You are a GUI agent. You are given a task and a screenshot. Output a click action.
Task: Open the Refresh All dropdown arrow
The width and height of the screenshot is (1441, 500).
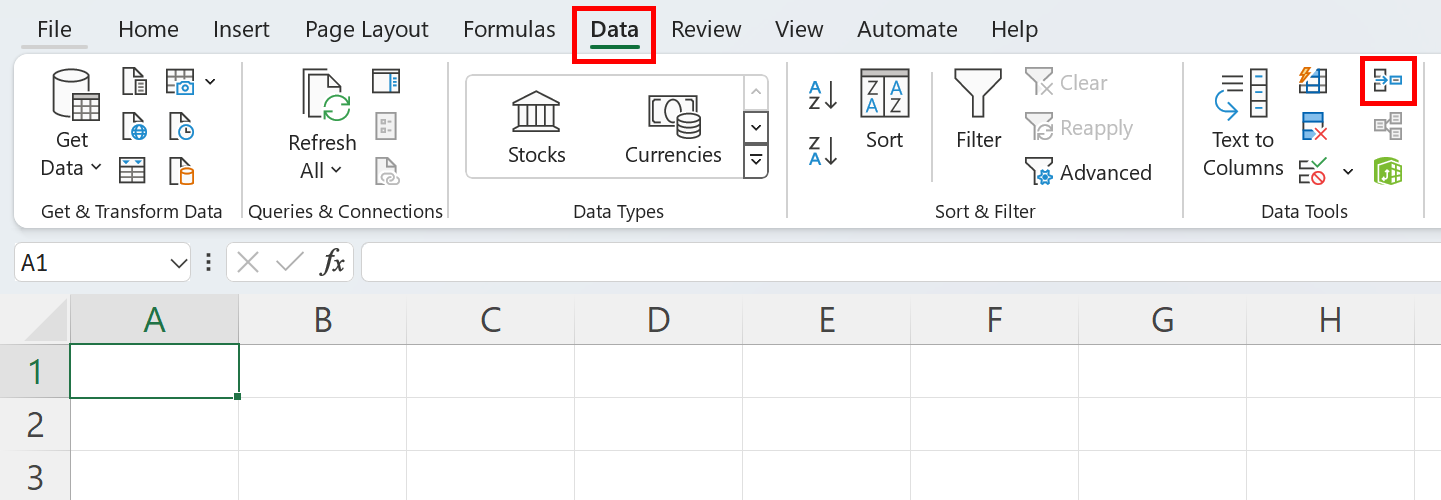(336, 171)
